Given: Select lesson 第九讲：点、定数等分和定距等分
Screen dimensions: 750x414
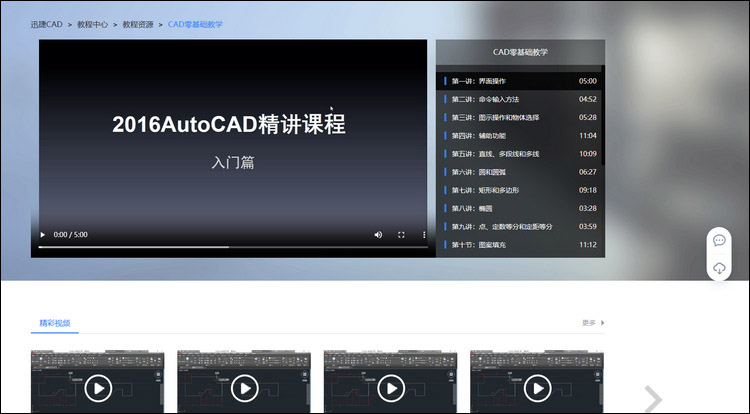Looking at the screenshot, I should pos(520,226).
